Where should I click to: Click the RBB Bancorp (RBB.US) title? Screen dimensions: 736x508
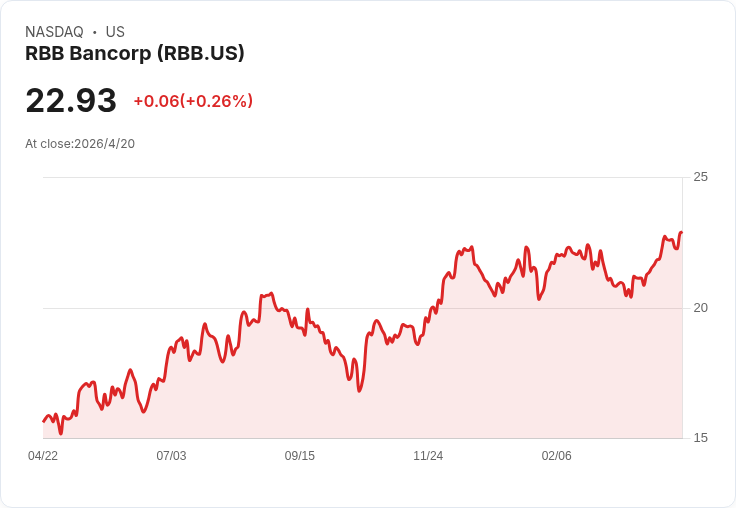(x=135, y=54)
